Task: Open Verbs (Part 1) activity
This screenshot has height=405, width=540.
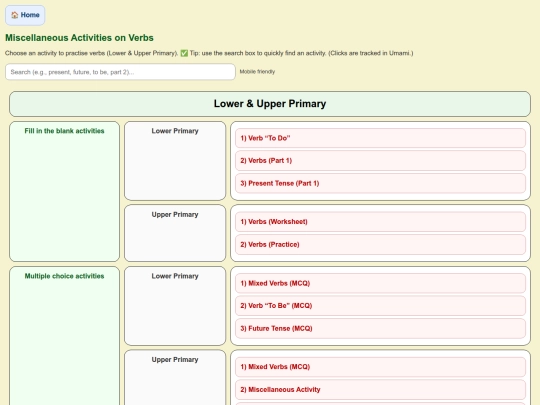Action: point(380,161)
